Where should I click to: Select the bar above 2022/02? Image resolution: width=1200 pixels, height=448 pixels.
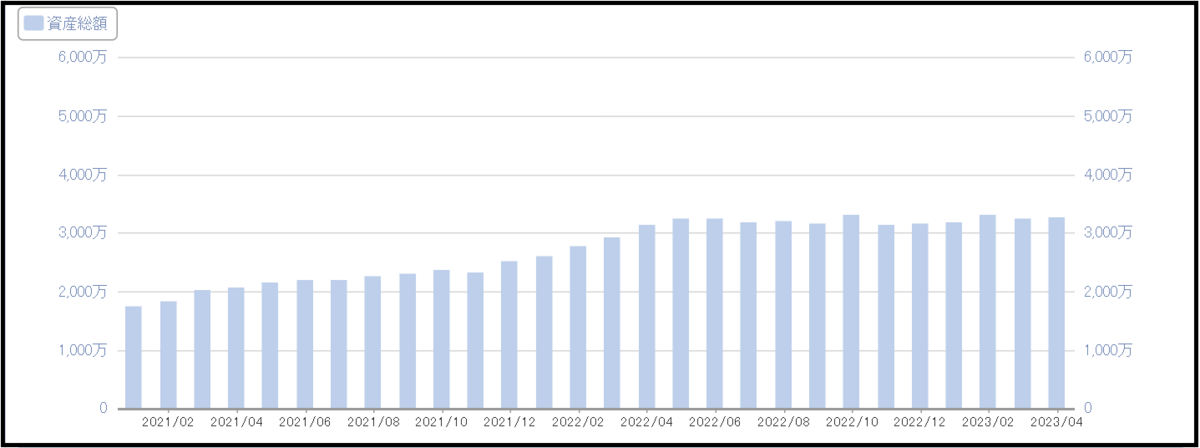(x=578, y=327)
